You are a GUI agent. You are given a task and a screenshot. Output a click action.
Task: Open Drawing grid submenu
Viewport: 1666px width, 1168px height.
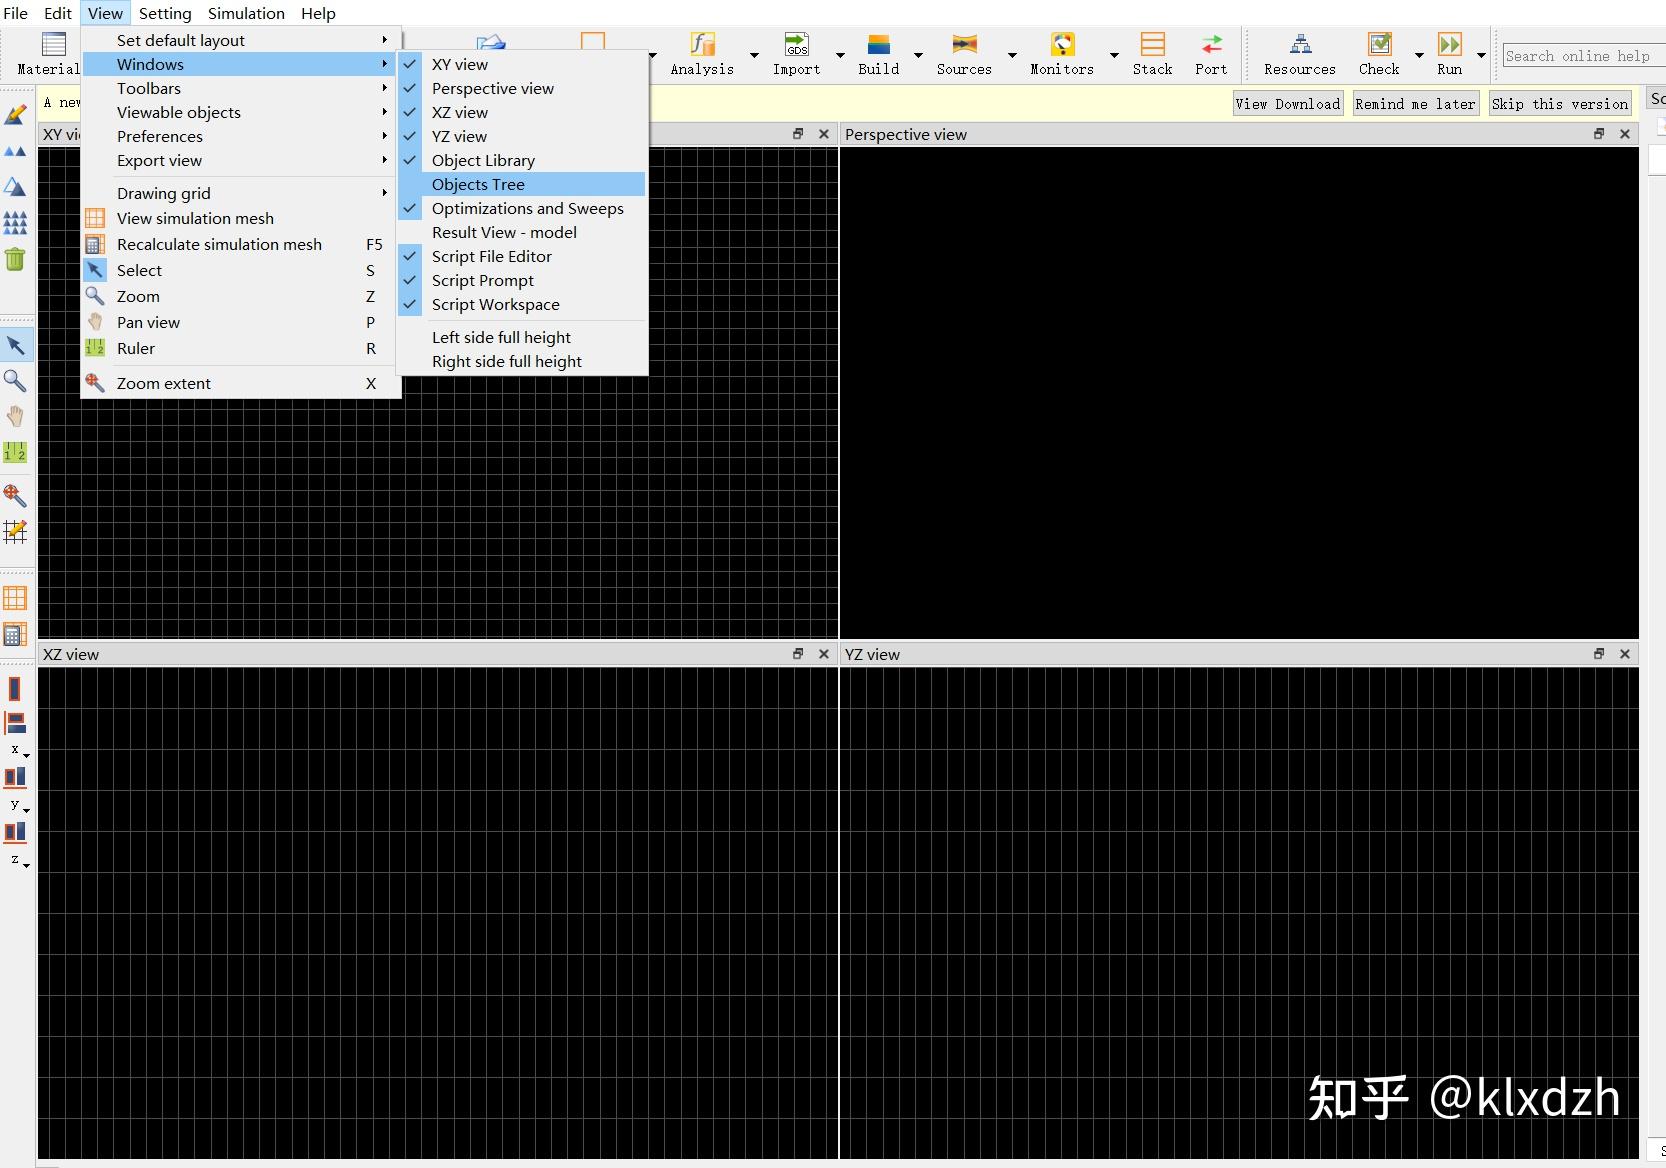point(241,193)
